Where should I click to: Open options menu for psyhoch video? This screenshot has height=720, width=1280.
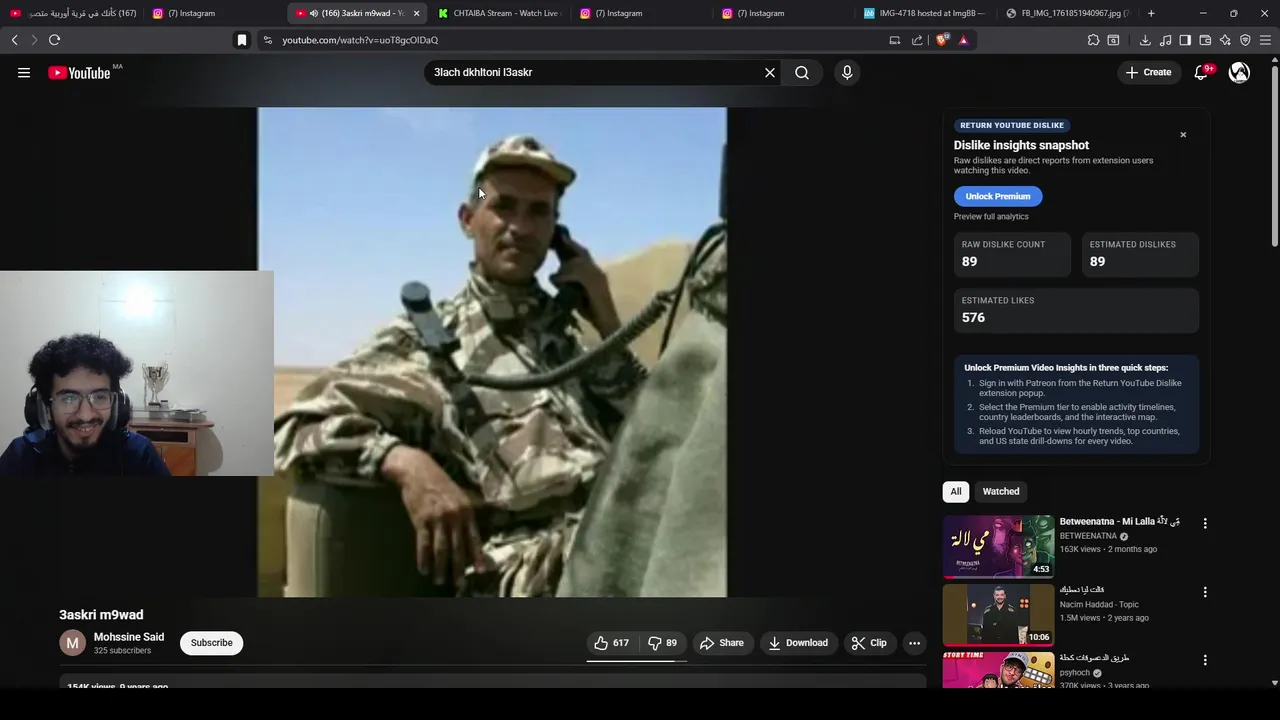tap(1205, 660)
